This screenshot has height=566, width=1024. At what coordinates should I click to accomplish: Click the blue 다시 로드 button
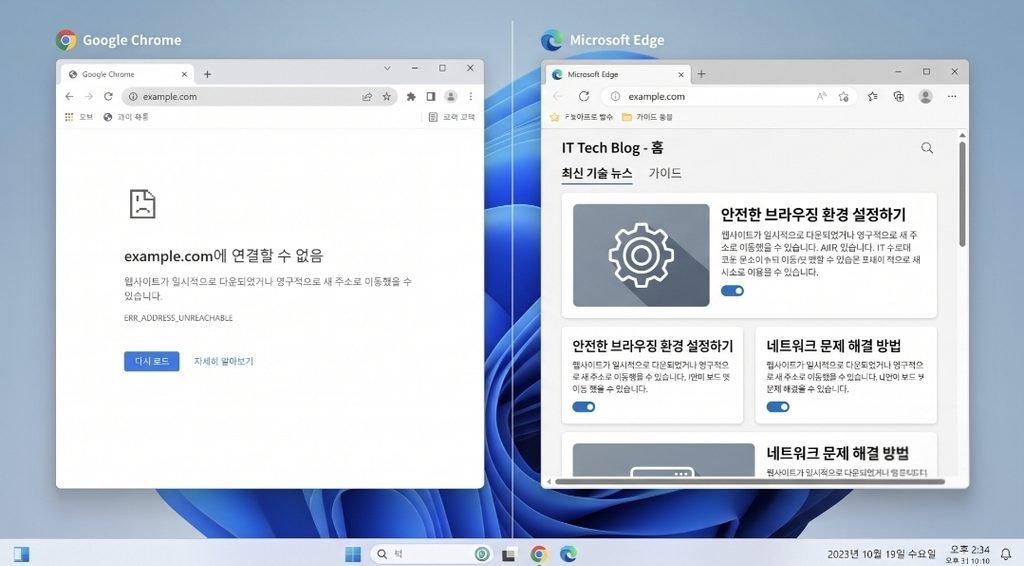pos(152,361)
